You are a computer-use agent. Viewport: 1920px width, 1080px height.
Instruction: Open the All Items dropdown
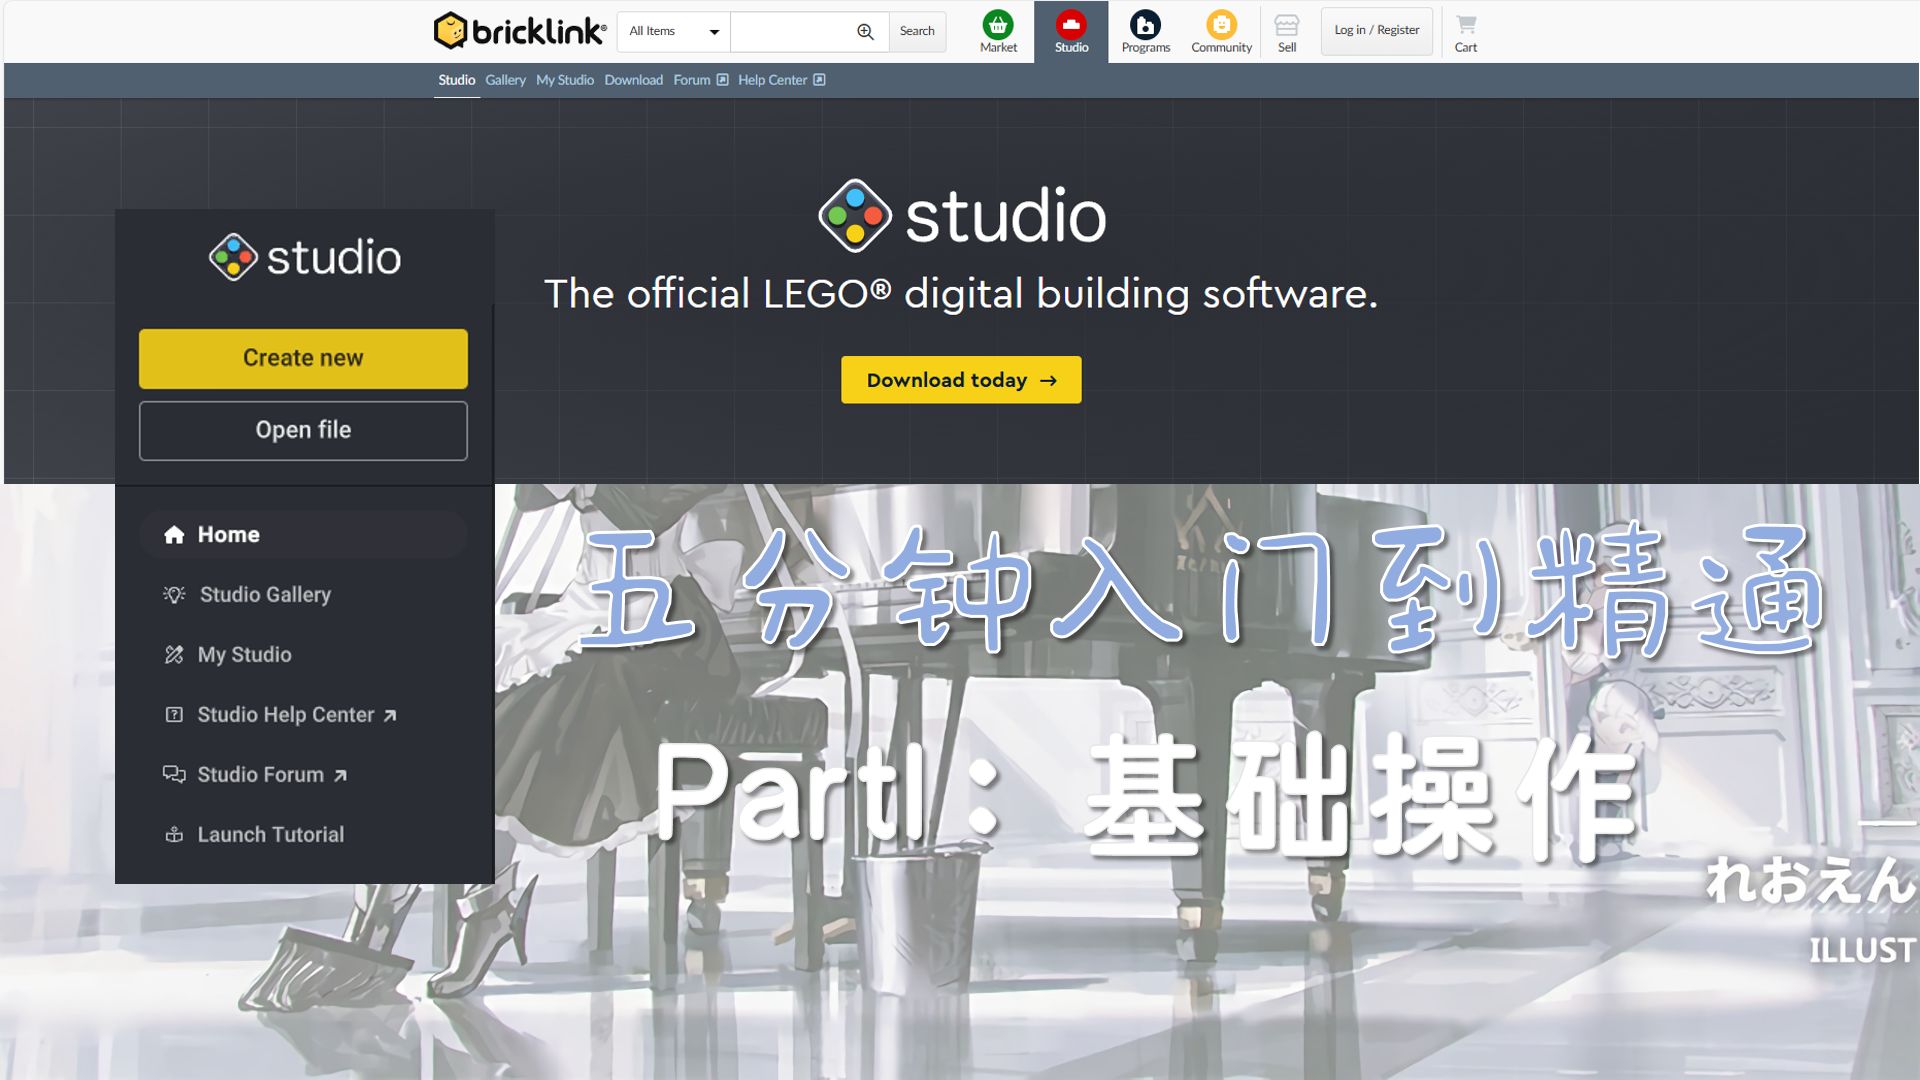point(674,31)
